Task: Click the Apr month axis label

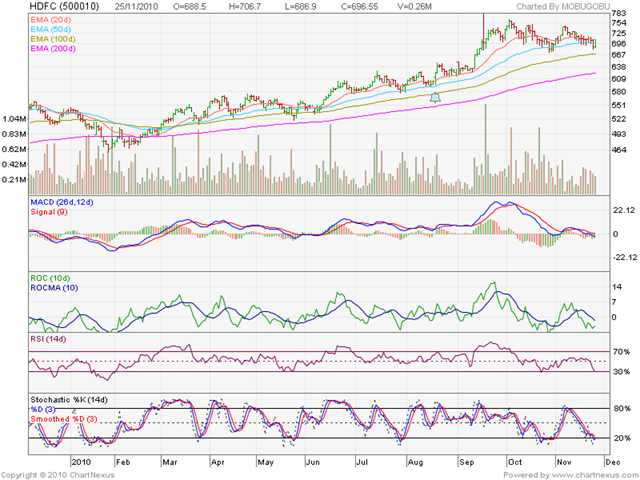Action: pos(218,462)
